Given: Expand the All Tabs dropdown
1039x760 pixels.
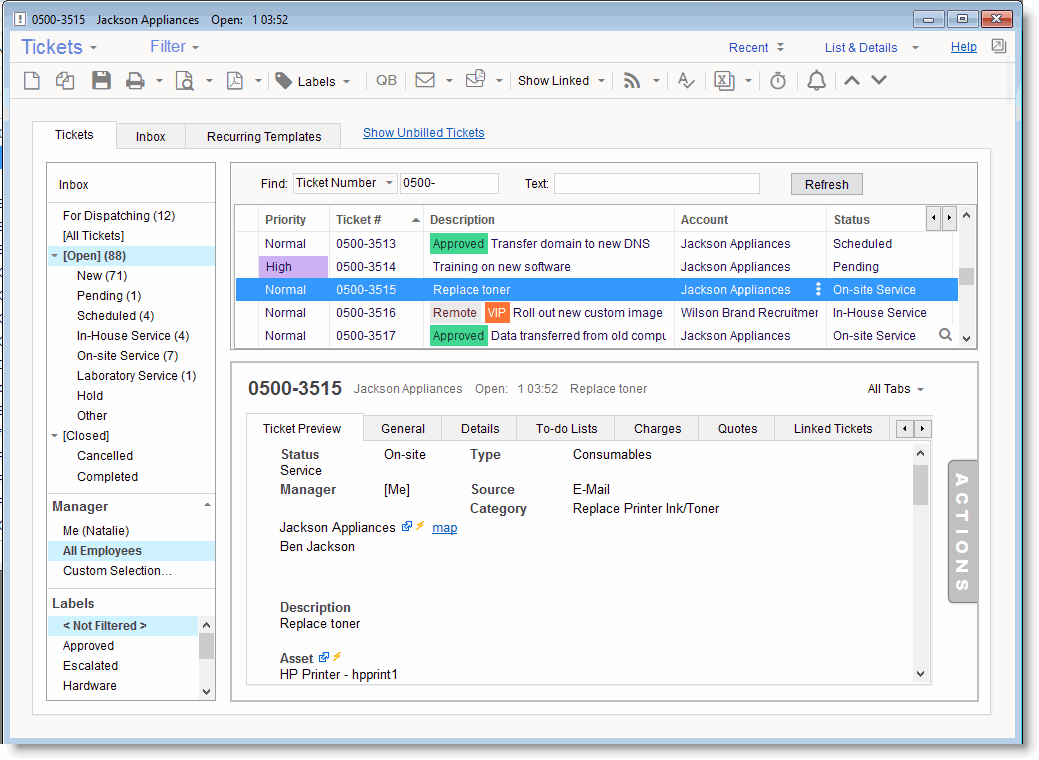Looking at the screenshot, I should click(895, 389).
